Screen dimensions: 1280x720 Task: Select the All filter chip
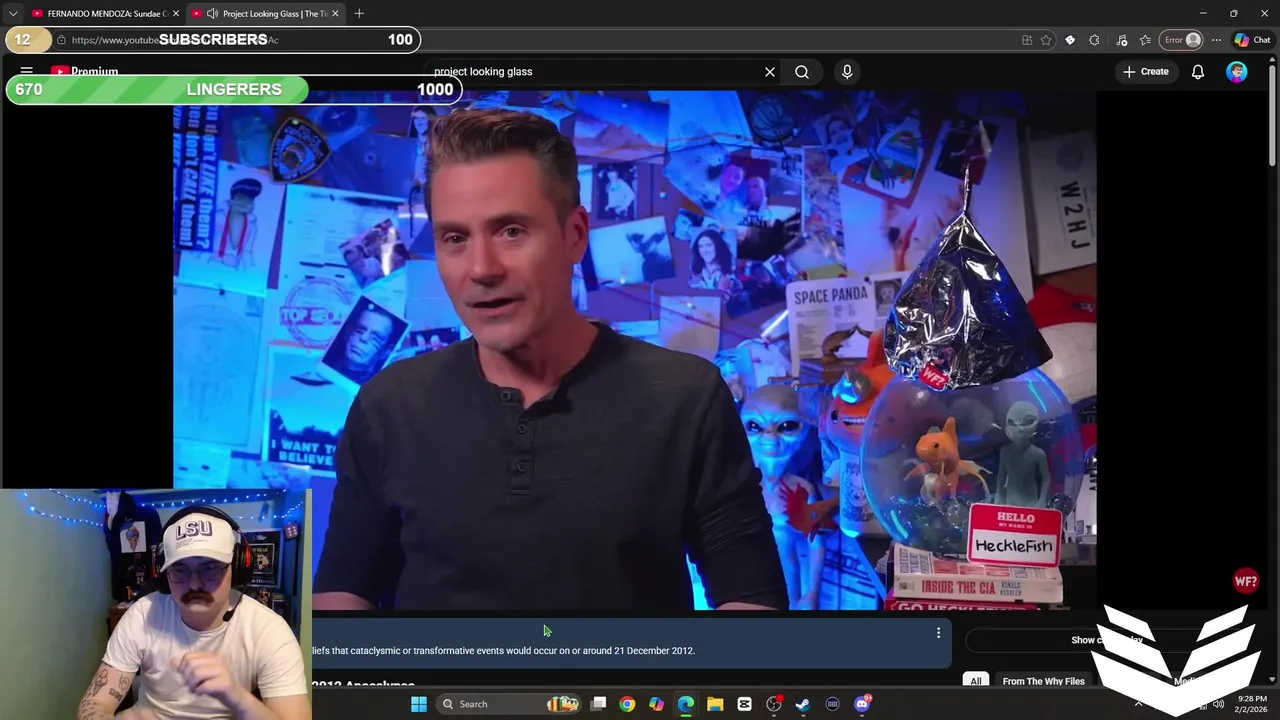[976, 681]
